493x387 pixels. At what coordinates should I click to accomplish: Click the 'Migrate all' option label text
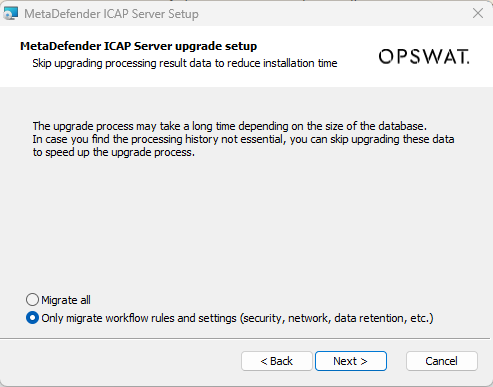[x=66, y=300]
